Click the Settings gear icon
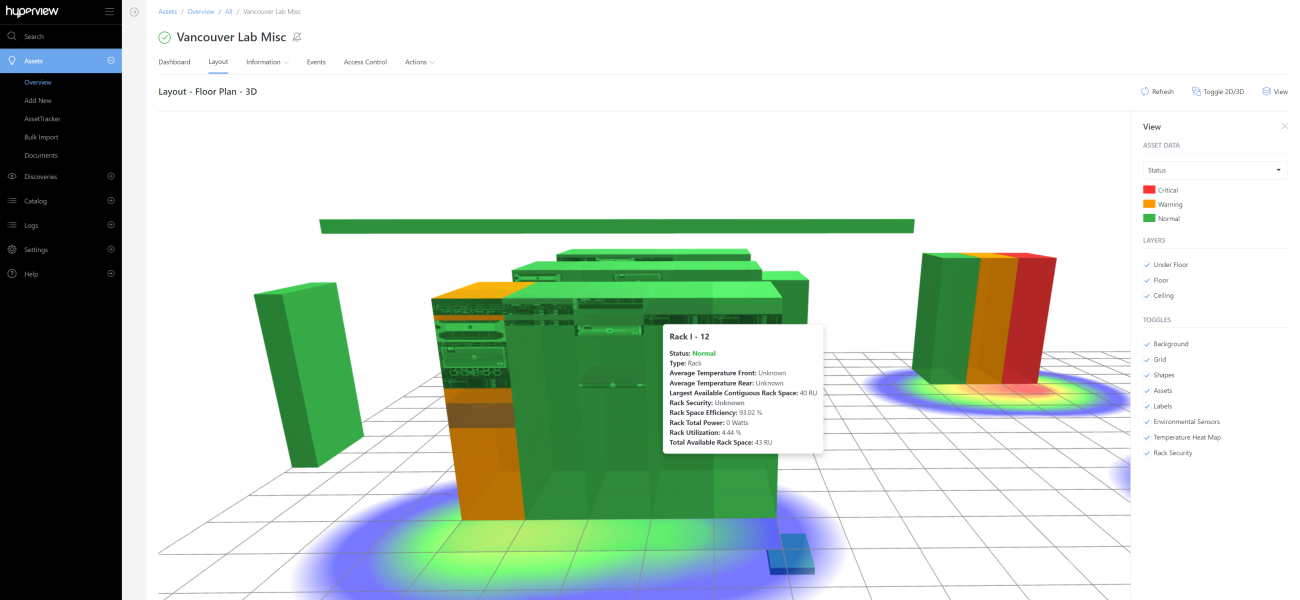 [x=12, y=249]
